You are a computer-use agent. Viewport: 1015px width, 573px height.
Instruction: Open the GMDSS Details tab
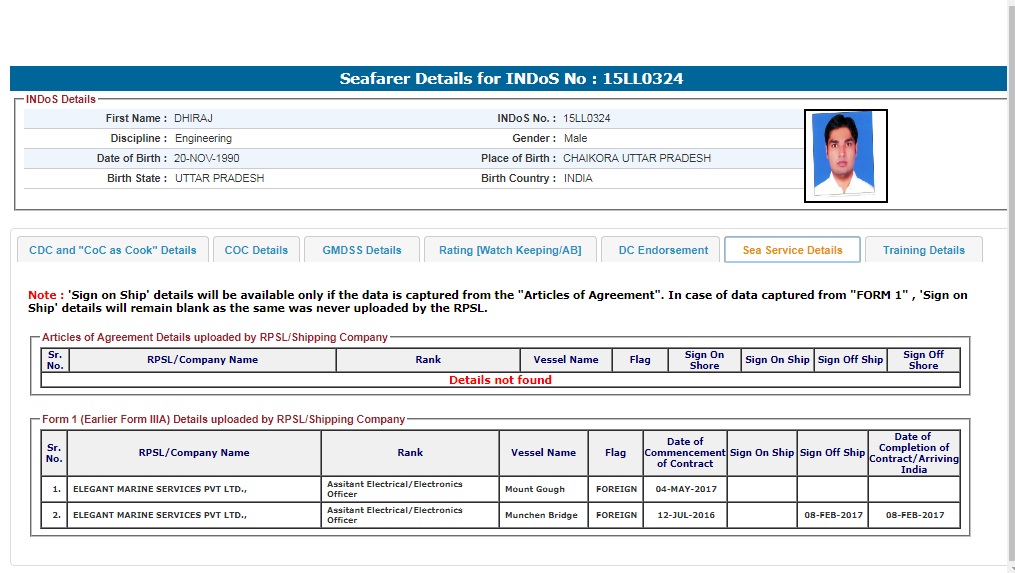pyautogui.click(x=361, y=250)
